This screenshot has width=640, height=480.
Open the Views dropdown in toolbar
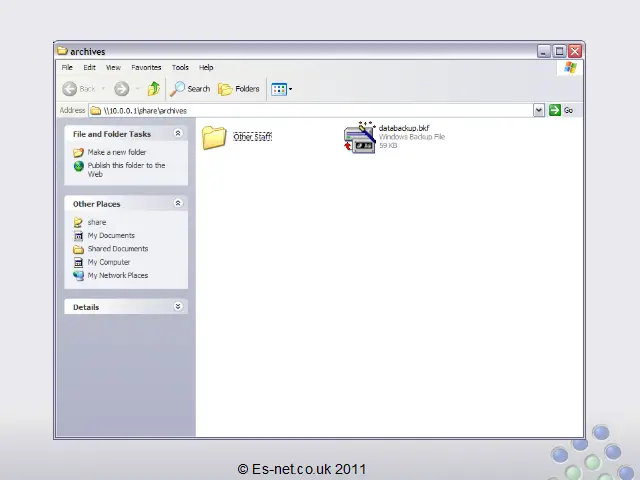pos(281,89)
